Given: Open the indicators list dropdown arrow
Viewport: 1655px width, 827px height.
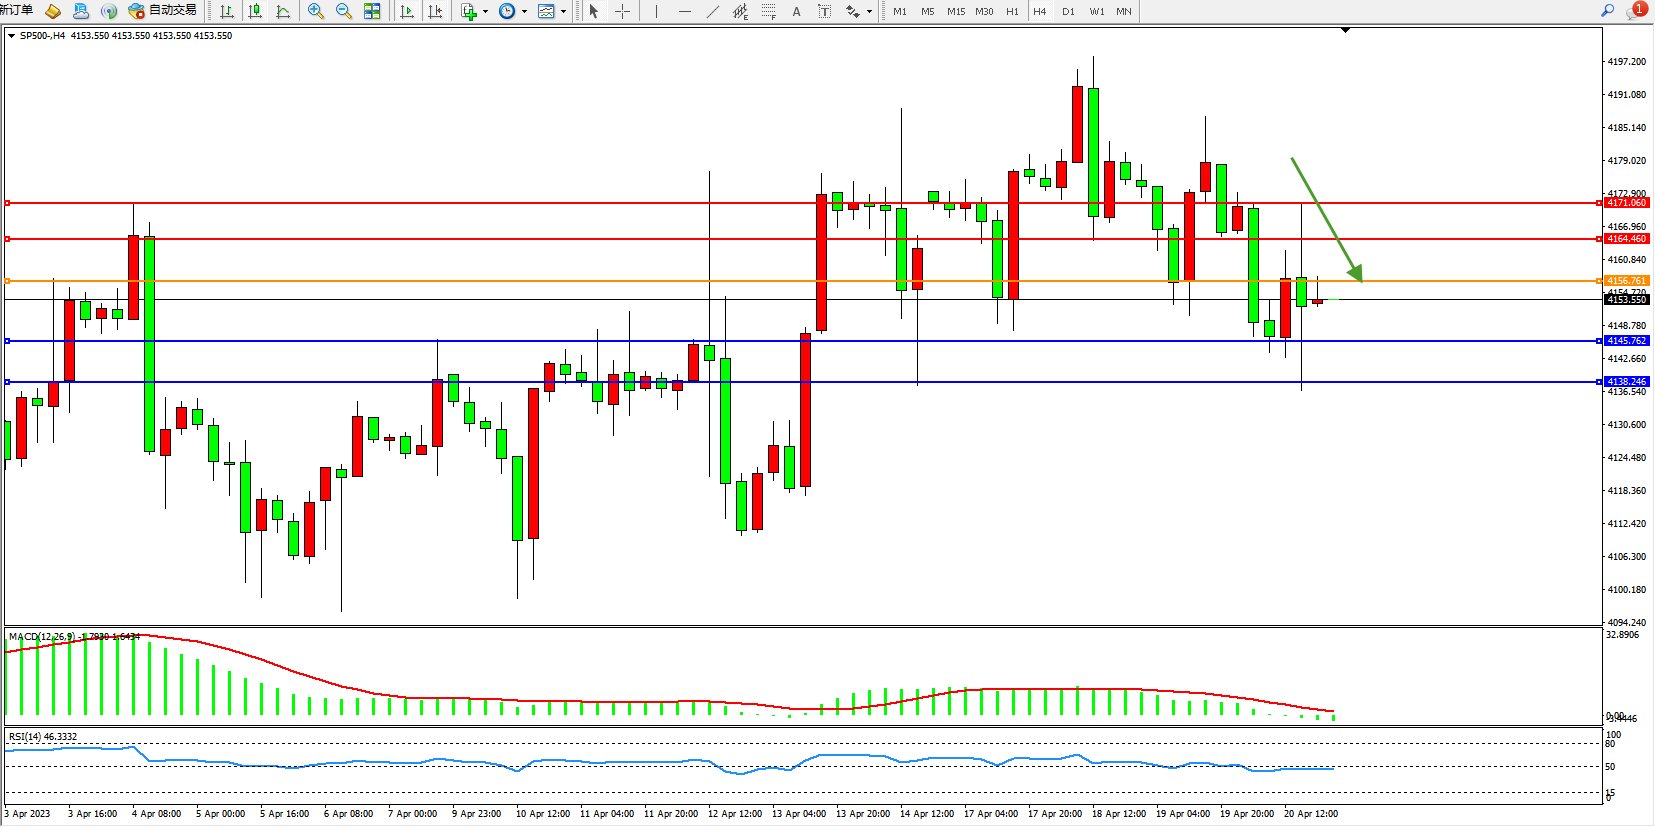Looking at the screenshot, I should tap(486, 12).
